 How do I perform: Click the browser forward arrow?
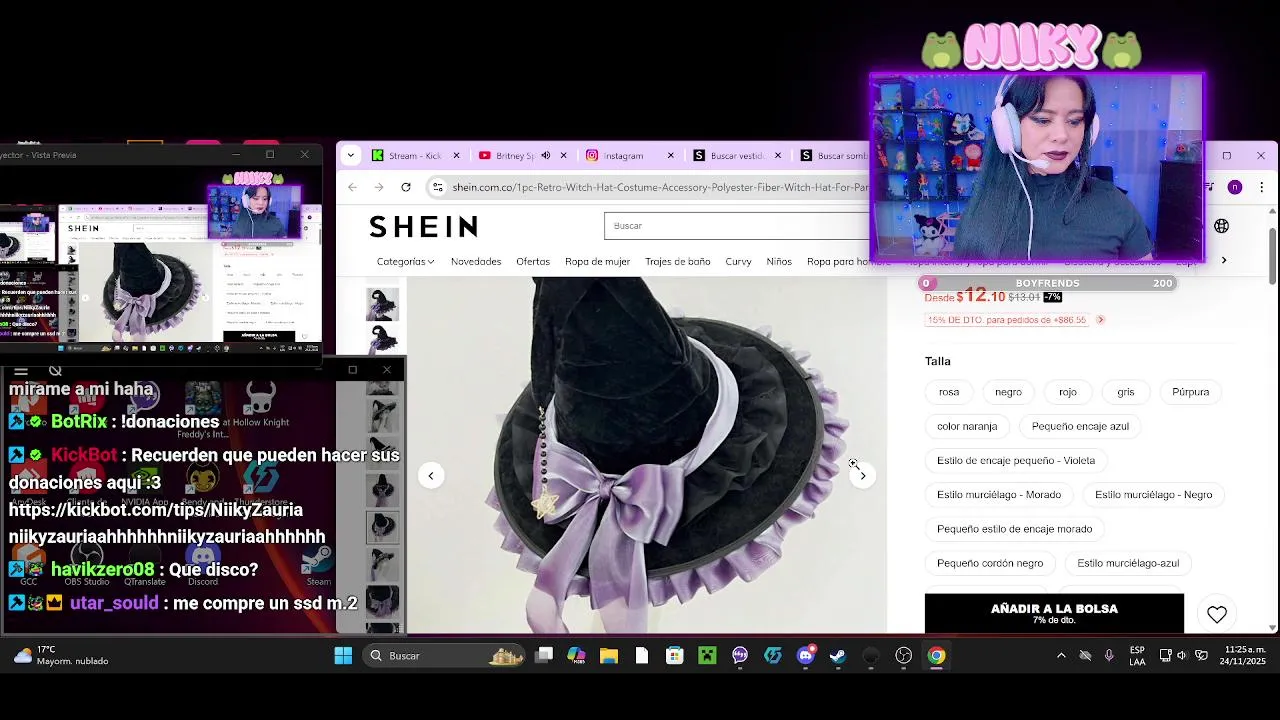pos(378,187)
